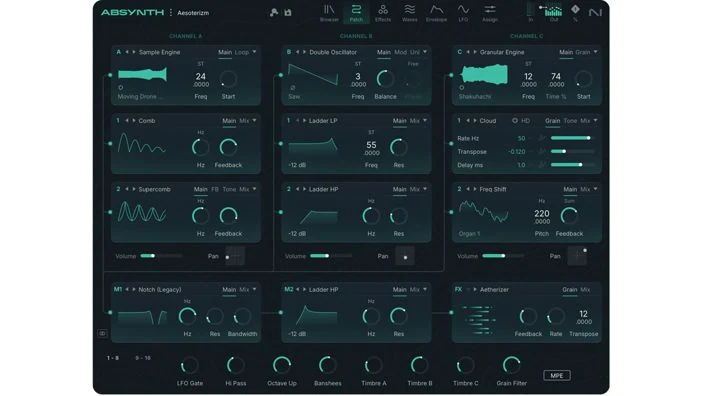The height and width of the screenshot is (396, 704).
Task: Select the Loop tab in Sample Engine
Action: 242,52
